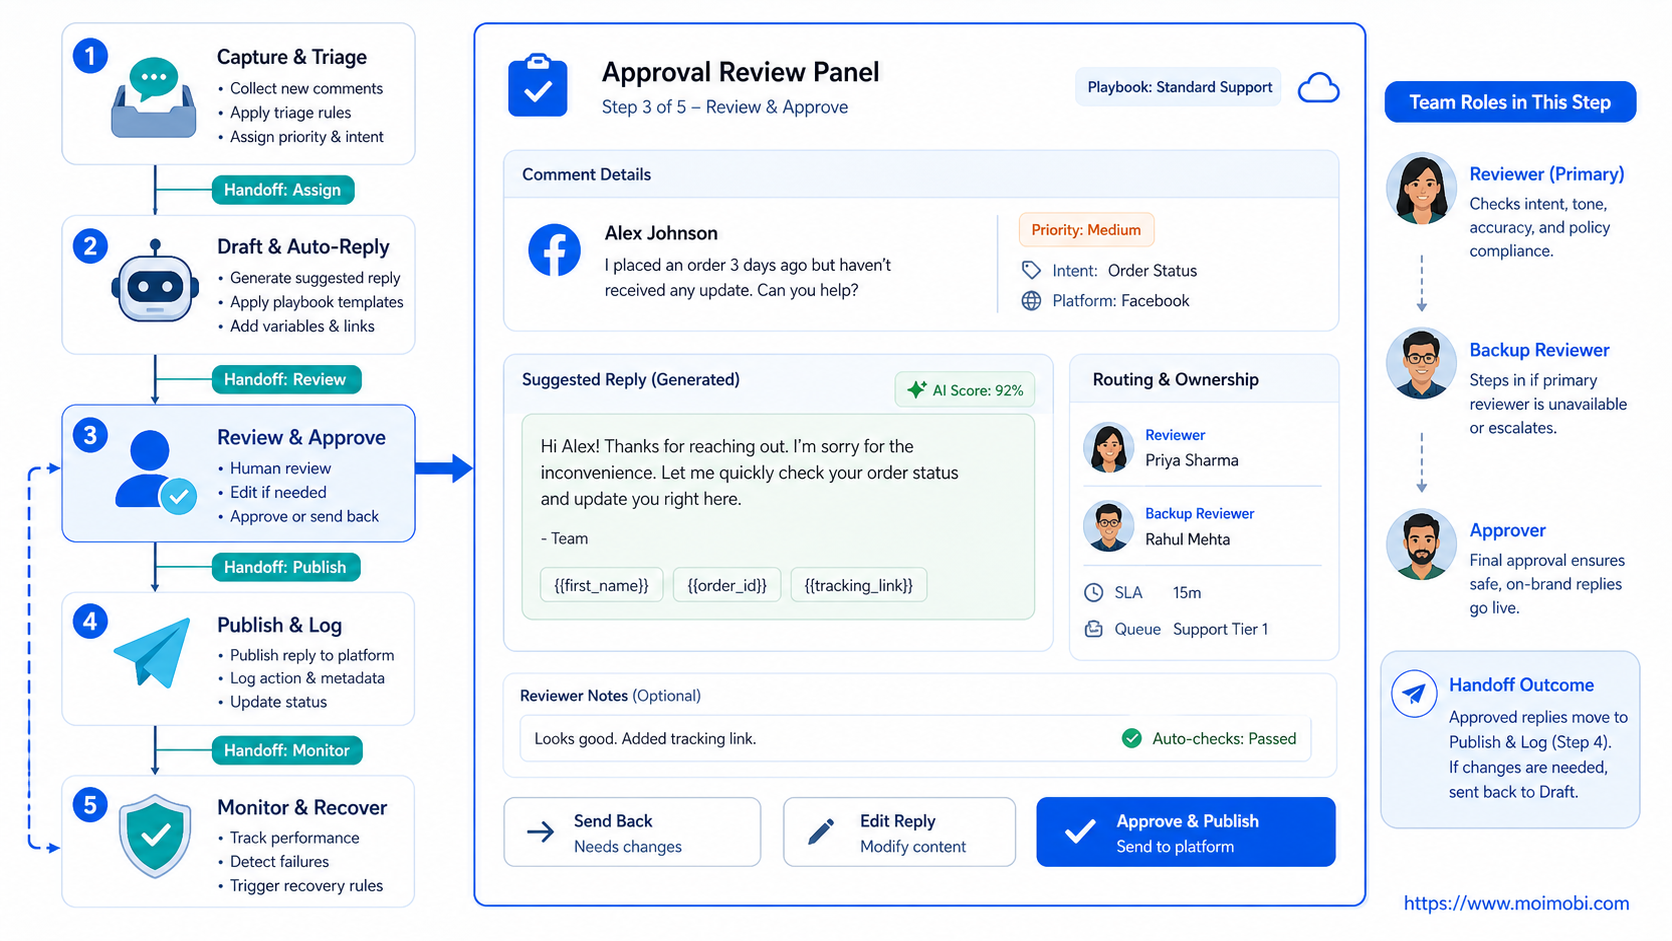Screen dimensions: 1672x941
Task: Select the Review & Approve step title
Action: [301, 437]
